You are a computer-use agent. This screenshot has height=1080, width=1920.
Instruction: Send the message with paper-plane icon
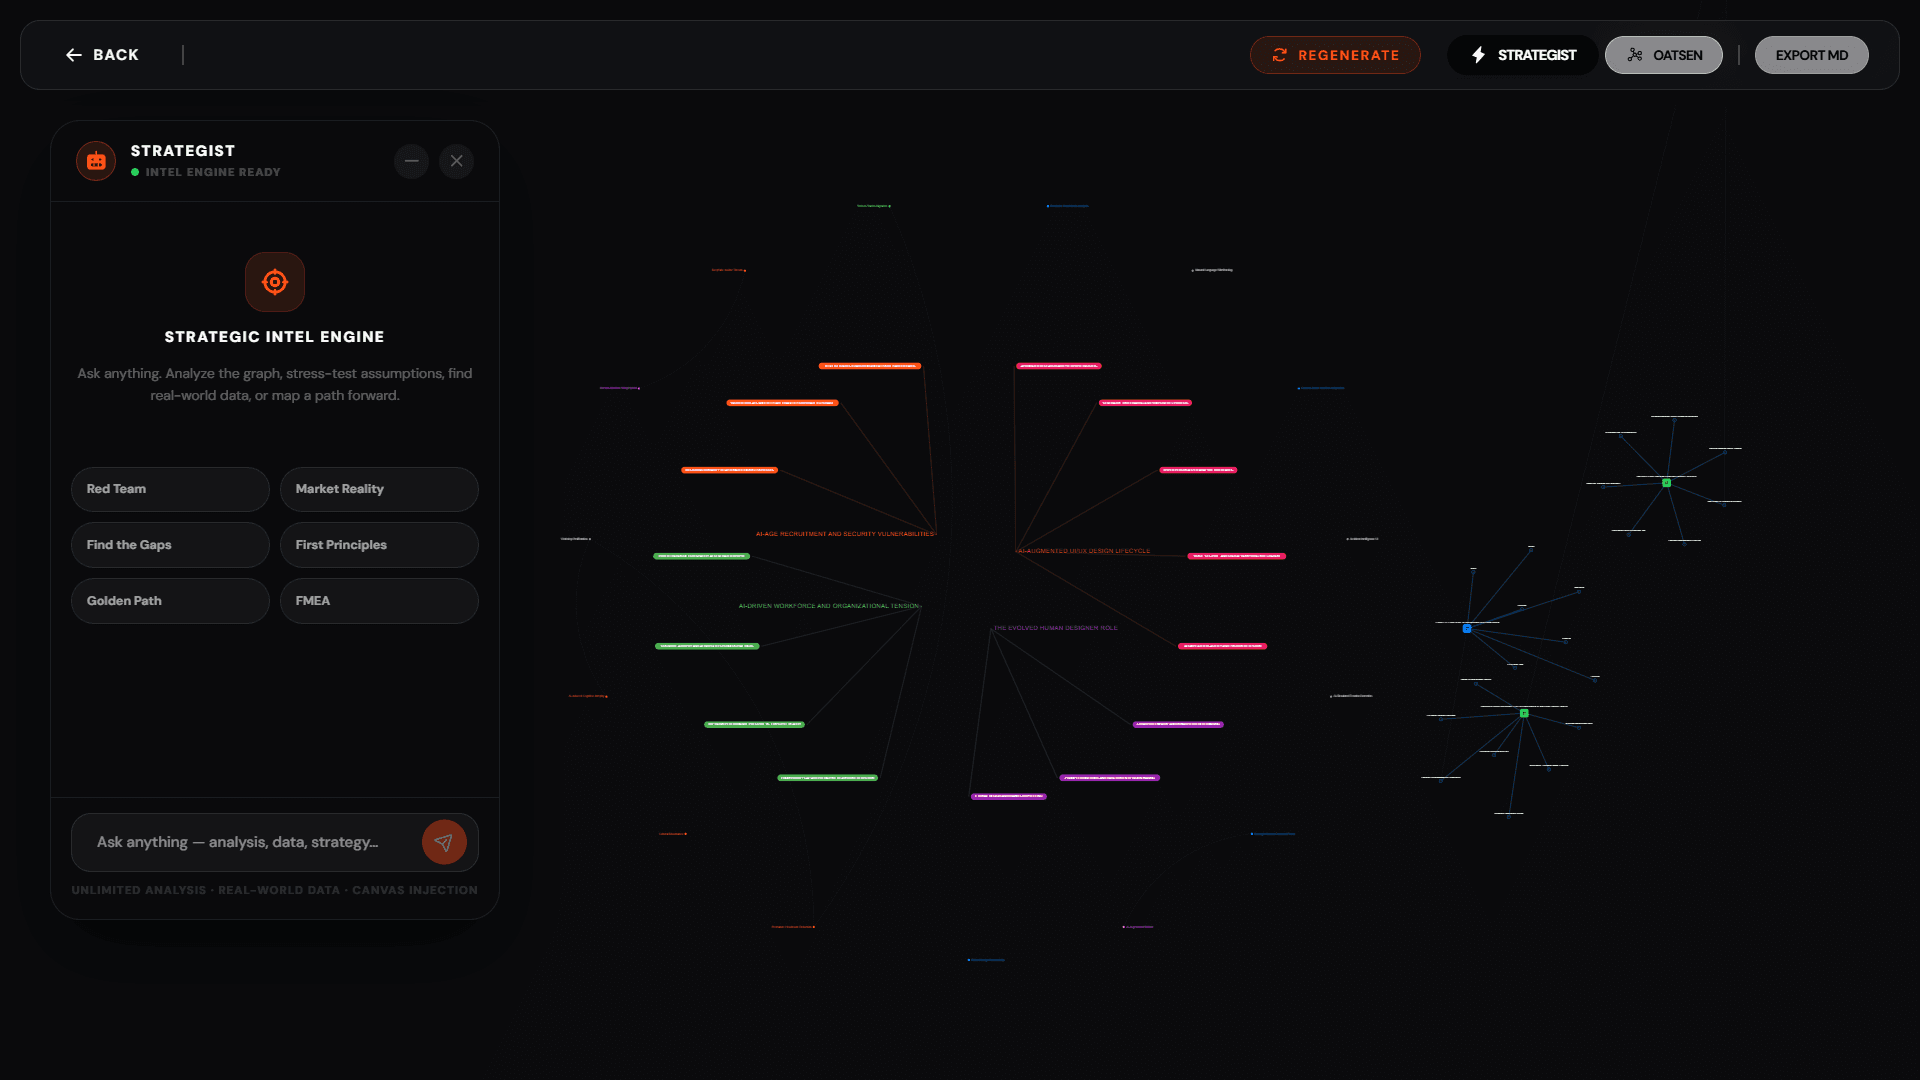tap(444, 842)
